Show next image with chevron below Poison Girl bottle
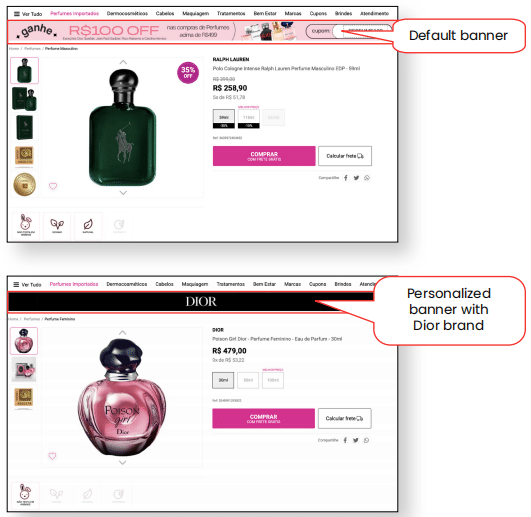Image resolution: width=531 pixels, height=517 pixels. [123, 462]
